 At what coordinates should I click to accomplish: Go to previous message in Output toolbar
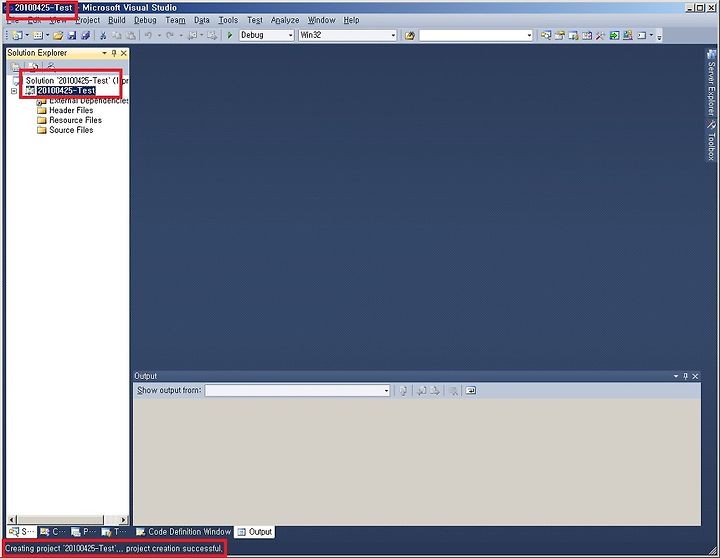[x=422, y=391]
